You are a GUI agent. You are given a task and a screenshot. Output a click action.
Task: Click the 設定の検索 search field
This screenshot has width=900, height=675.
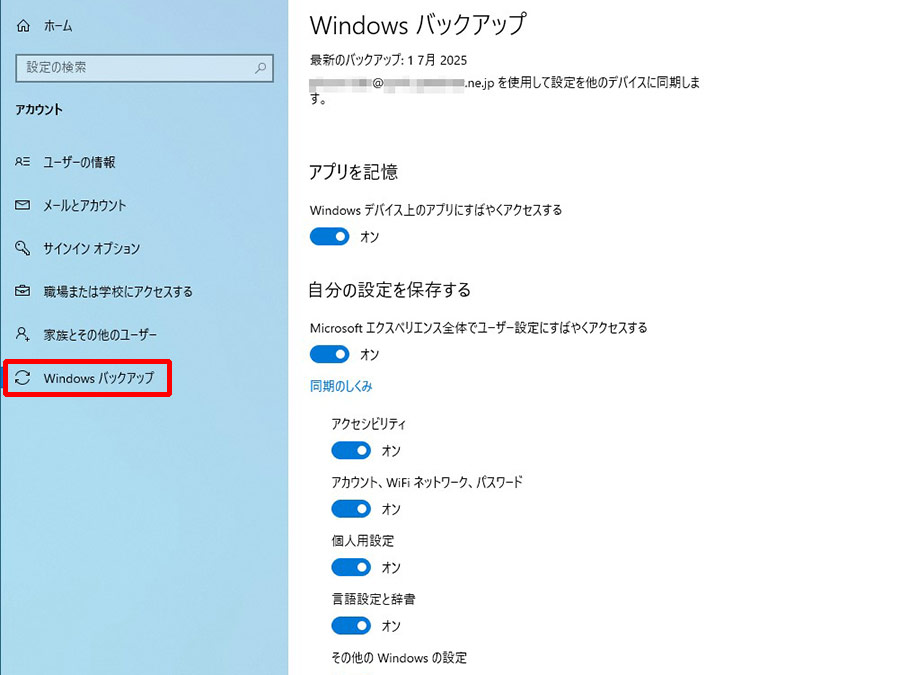144,68
